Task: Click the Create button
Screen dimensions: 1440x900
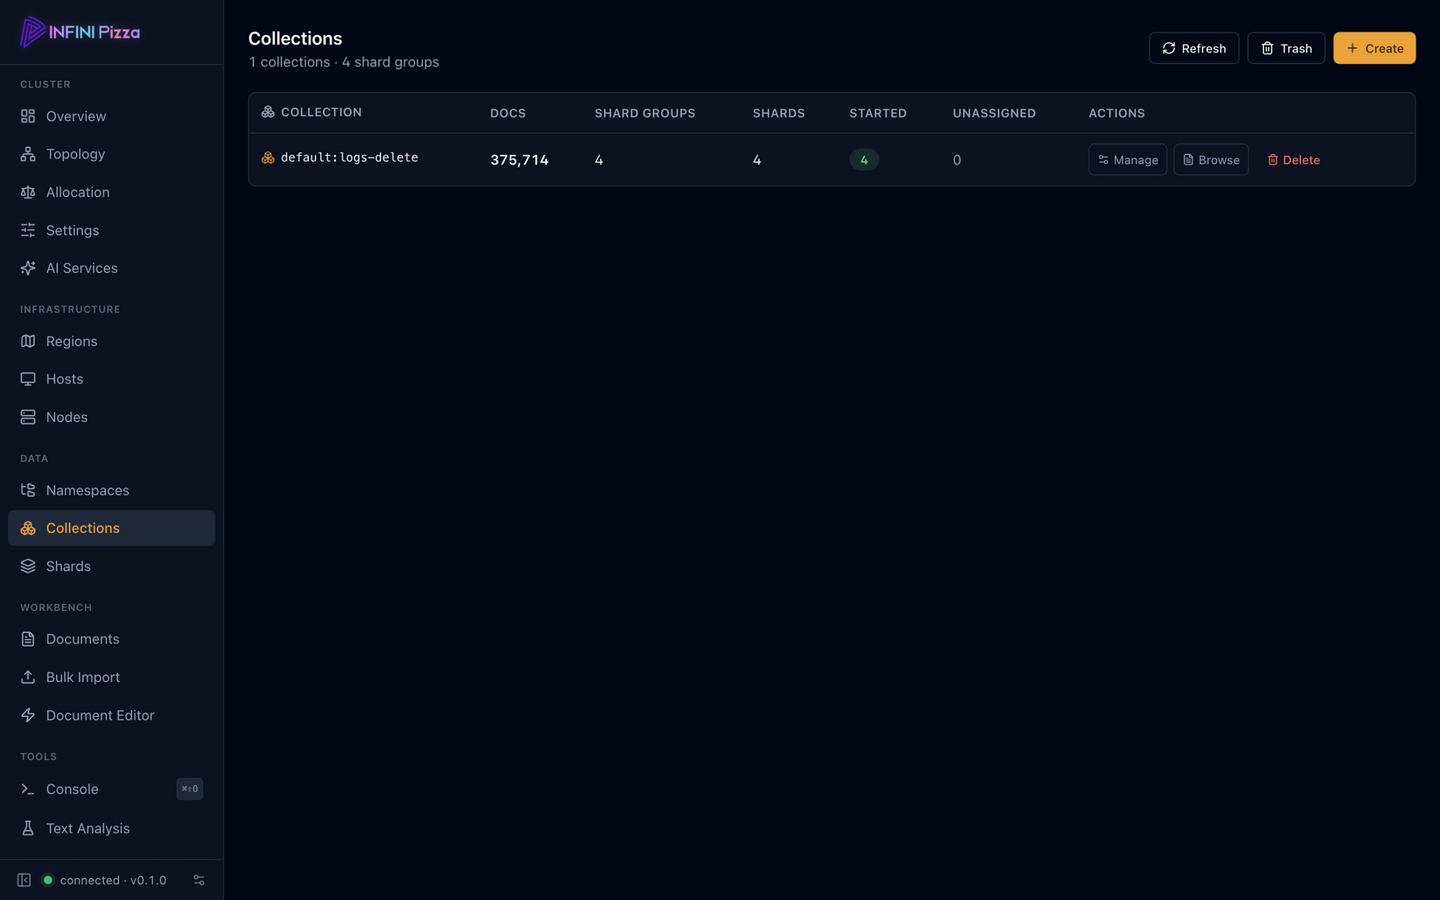Action: (1374, 48)
